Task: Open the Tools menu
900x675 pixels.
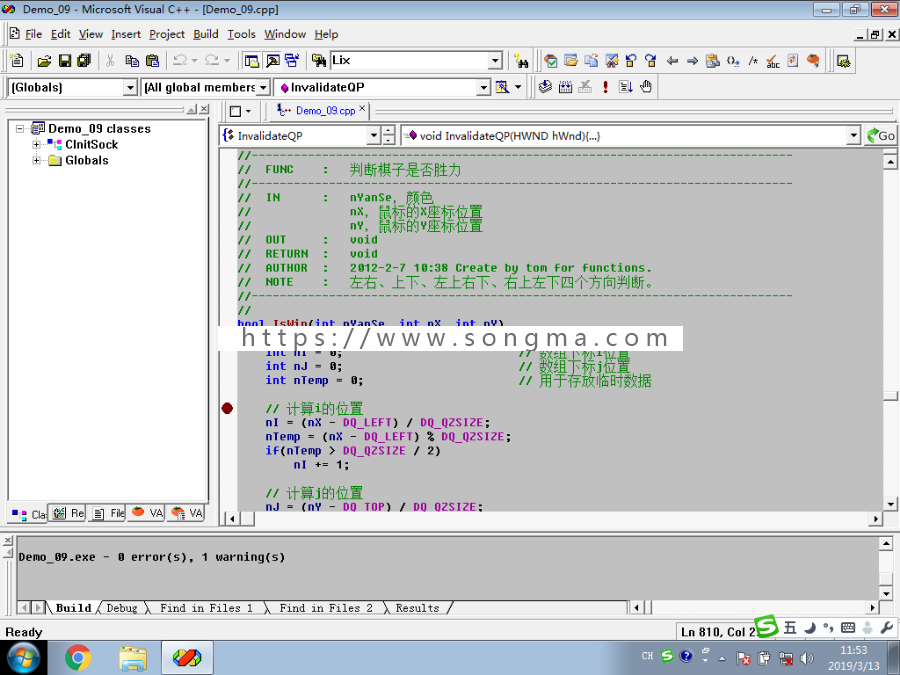Action: click(x=242, y=34)
